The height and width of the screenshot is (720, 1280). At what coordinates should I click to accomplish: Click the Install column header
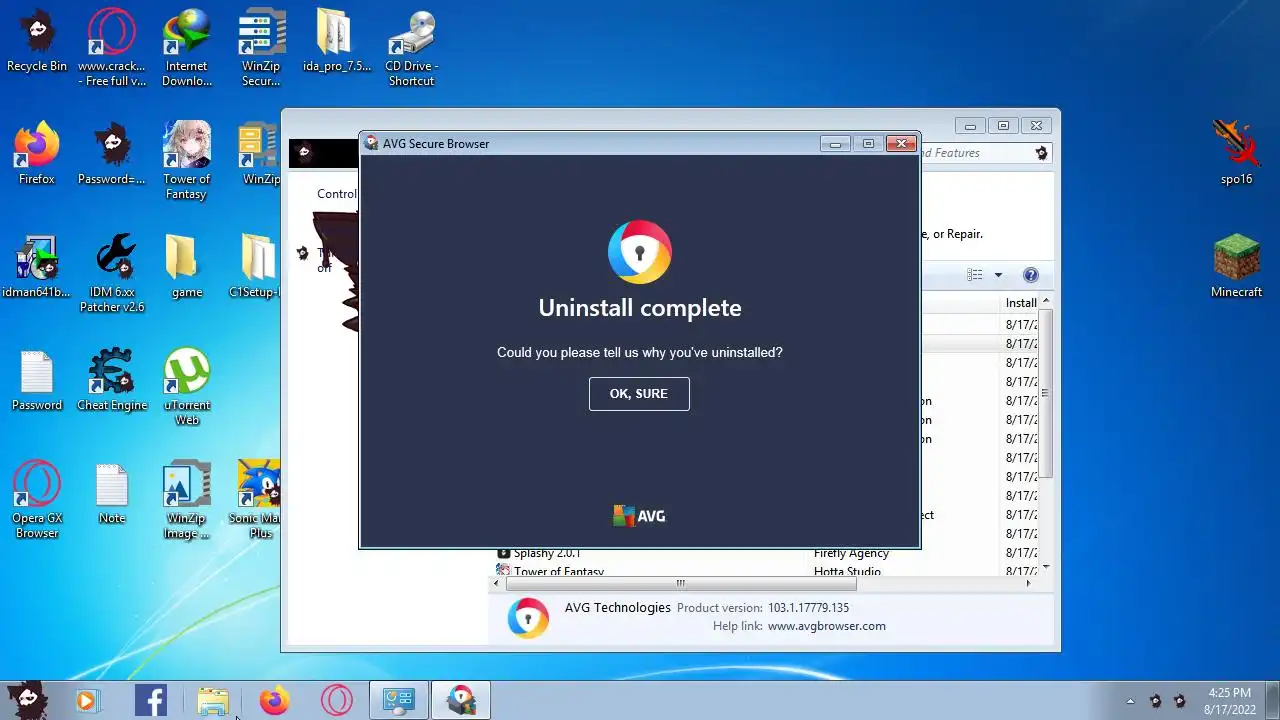click(x=1021, y=303)
